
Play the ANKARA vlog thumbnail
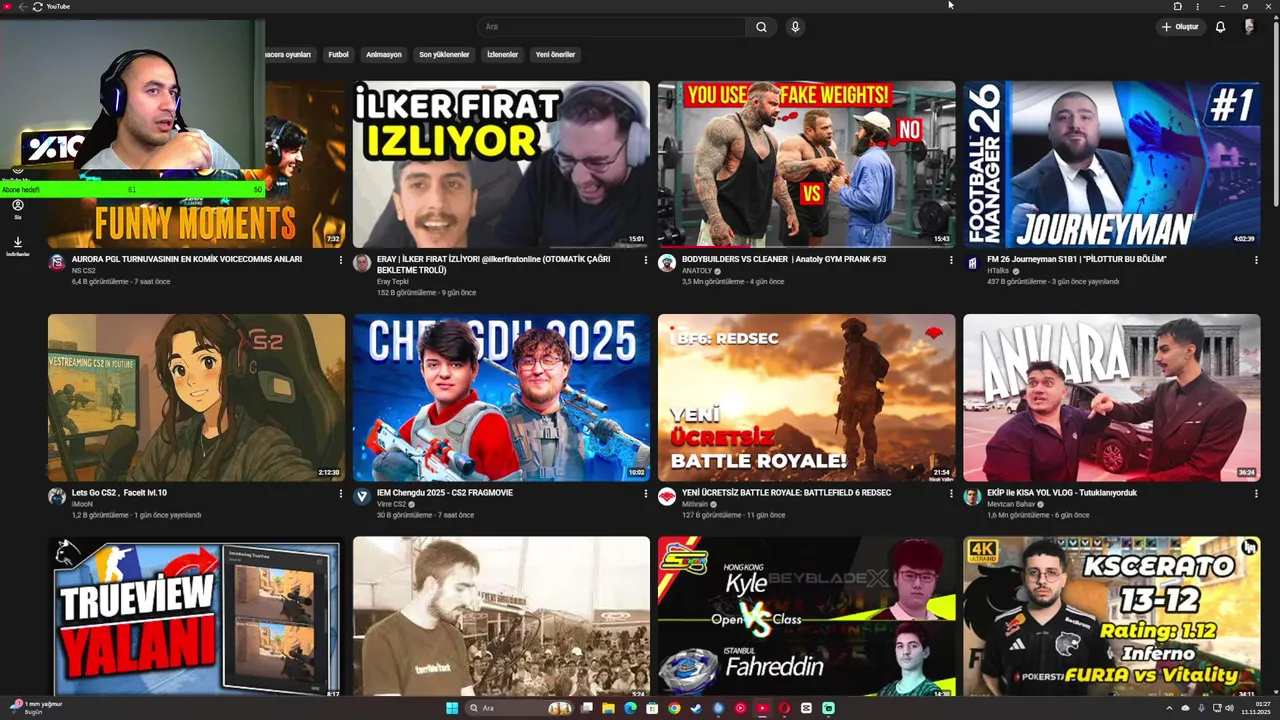tap(1111, 398)
